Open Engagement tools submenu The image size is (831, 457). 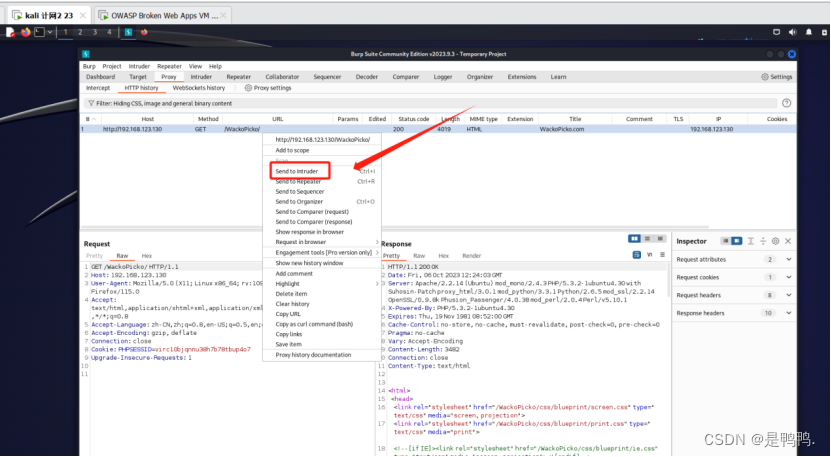322,252
